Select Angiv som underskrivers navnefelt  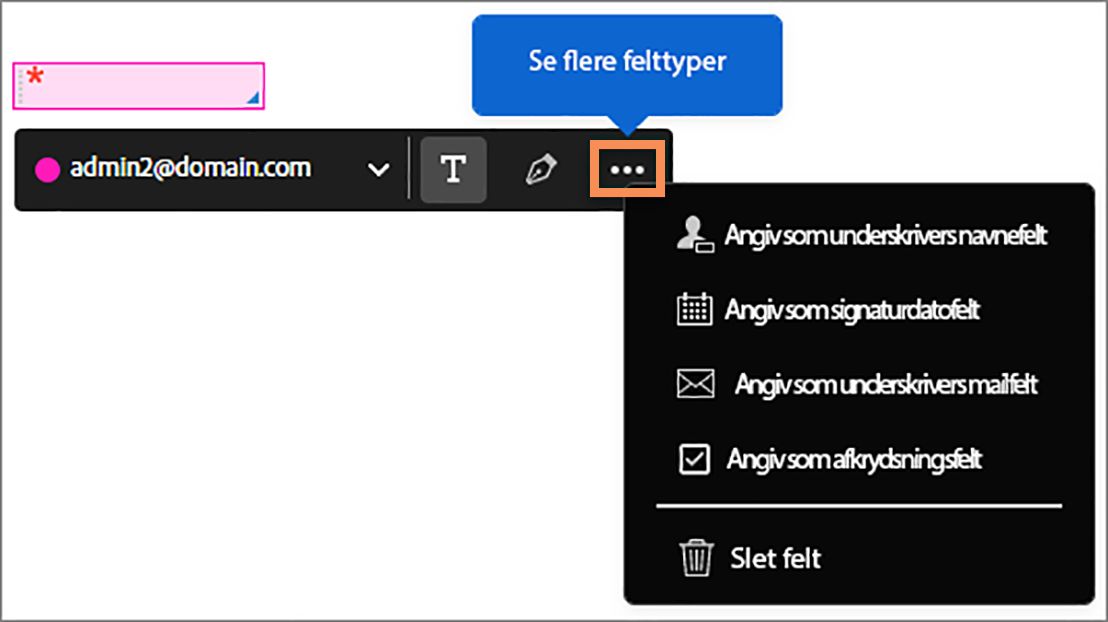click(885, 236)
